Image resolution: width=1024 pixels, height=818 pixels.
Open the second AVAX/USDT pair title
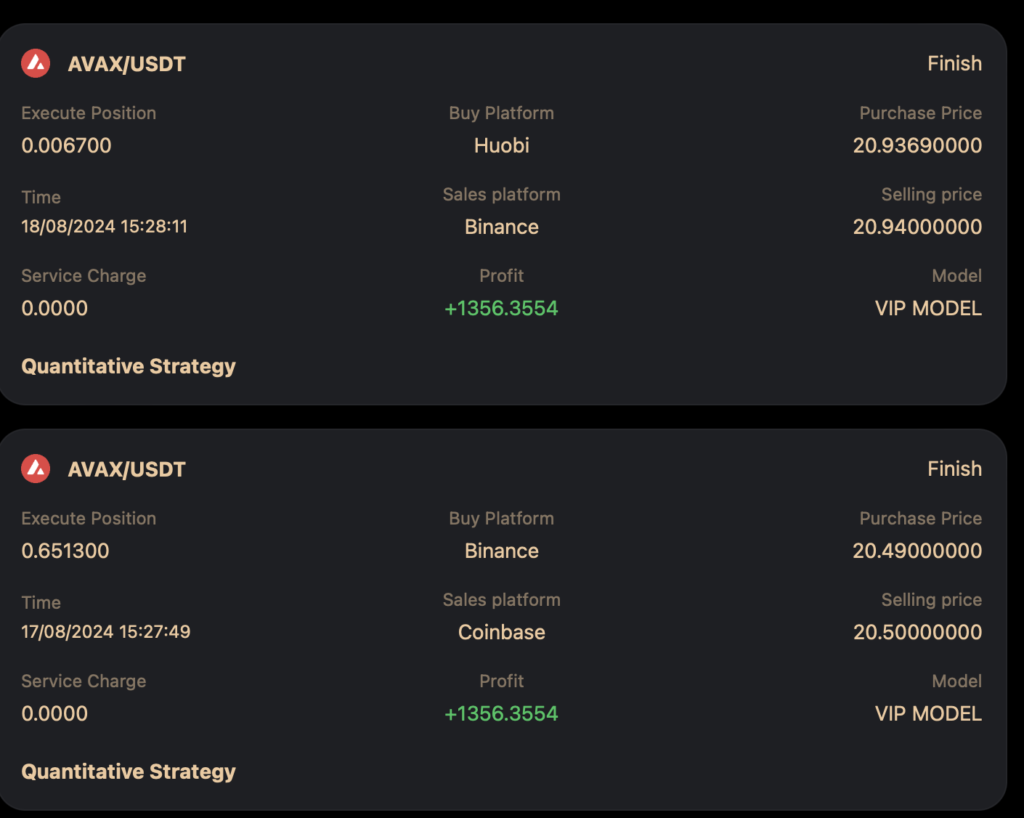tap(127, 469)
